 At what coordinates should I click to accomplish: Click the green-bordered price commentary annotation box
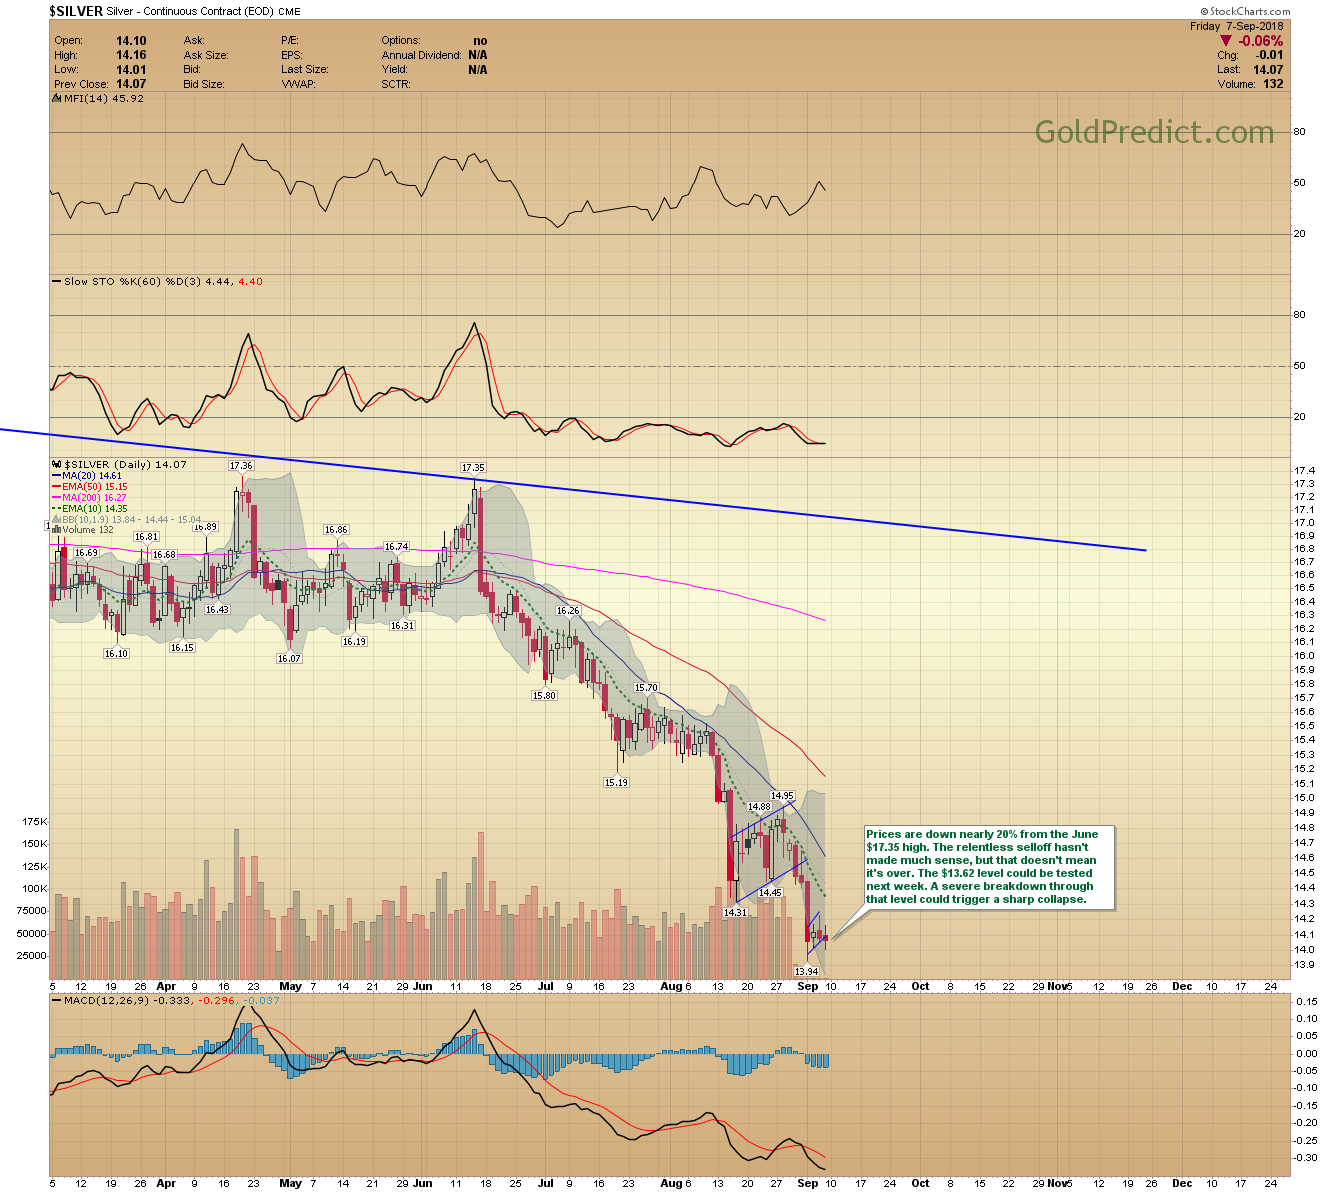[x=986, y=867]
